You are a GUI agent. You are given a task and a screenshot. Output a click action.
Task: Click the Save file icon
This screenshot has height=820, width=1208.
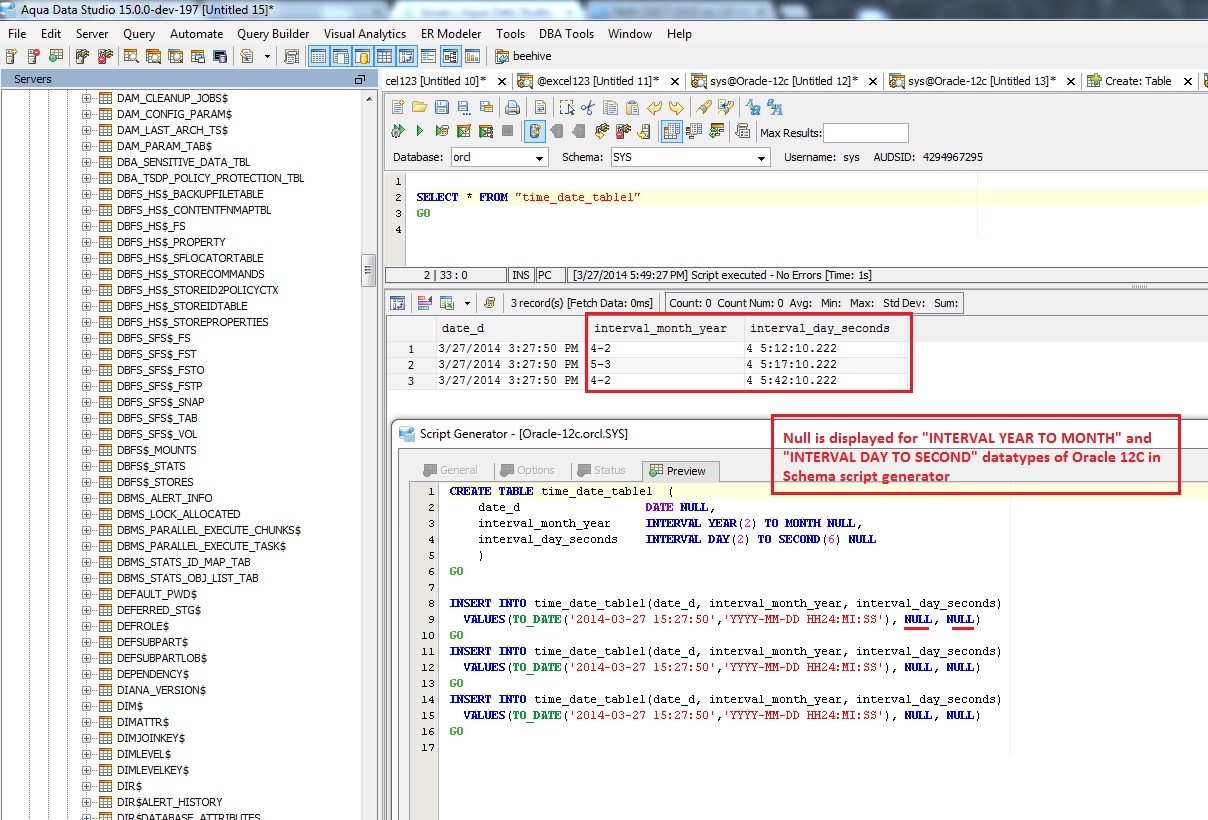point(441,108)
